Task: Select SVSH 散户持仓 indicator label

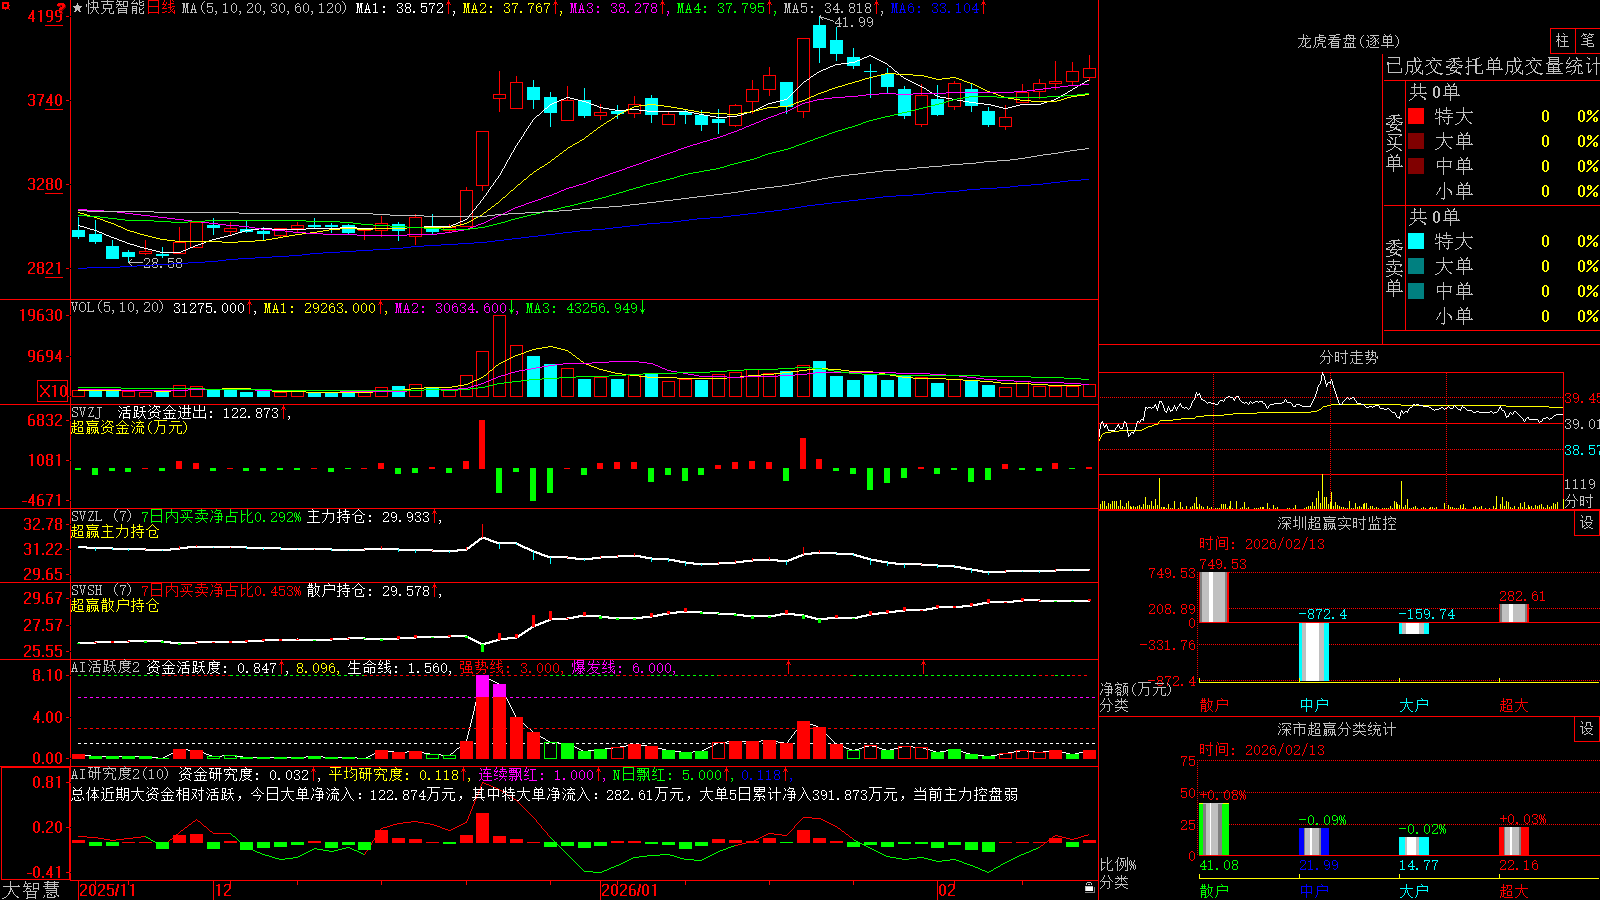Action: (100, 590)
